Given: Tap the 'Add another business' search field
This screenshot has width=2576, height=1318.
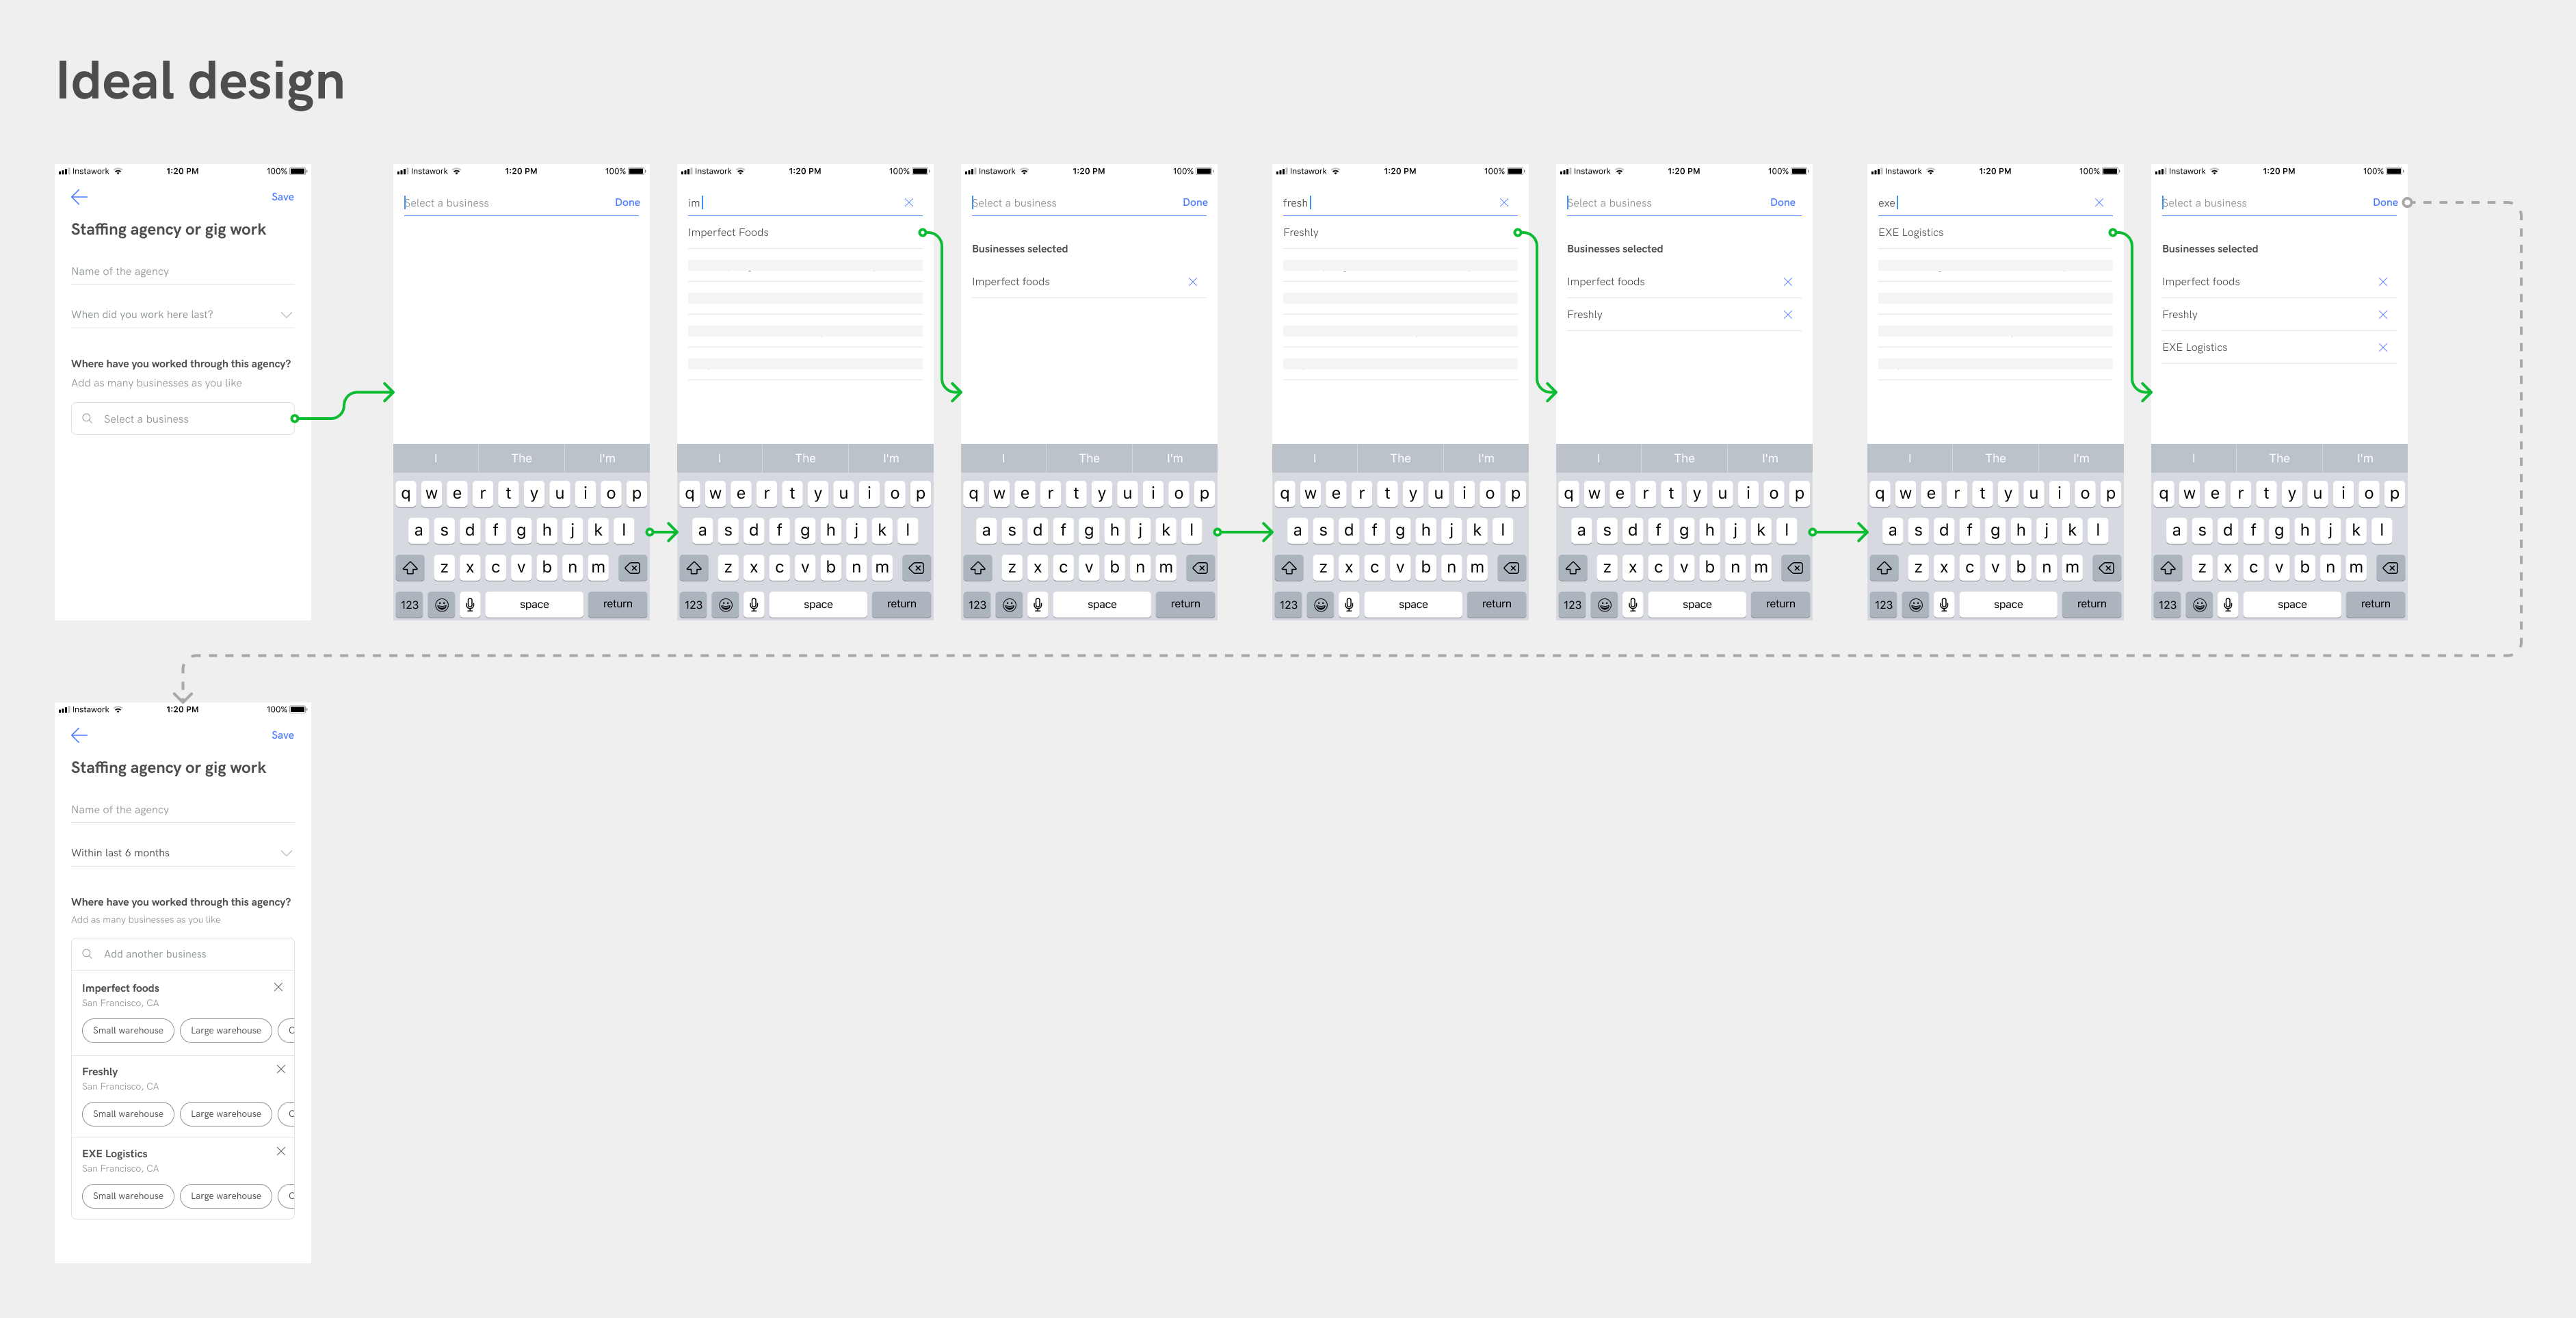Looking at the screenshot, I should (182, 954).
